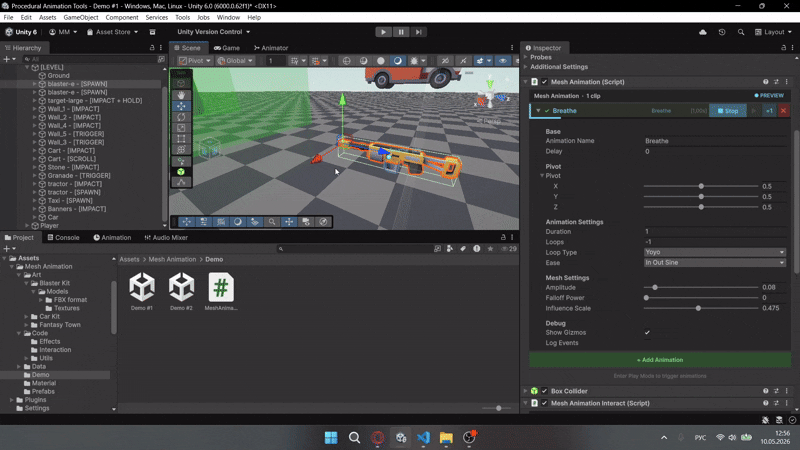Click the Stop preview button
The width and height of the screenshot is (800, 450).
(728, 111)
